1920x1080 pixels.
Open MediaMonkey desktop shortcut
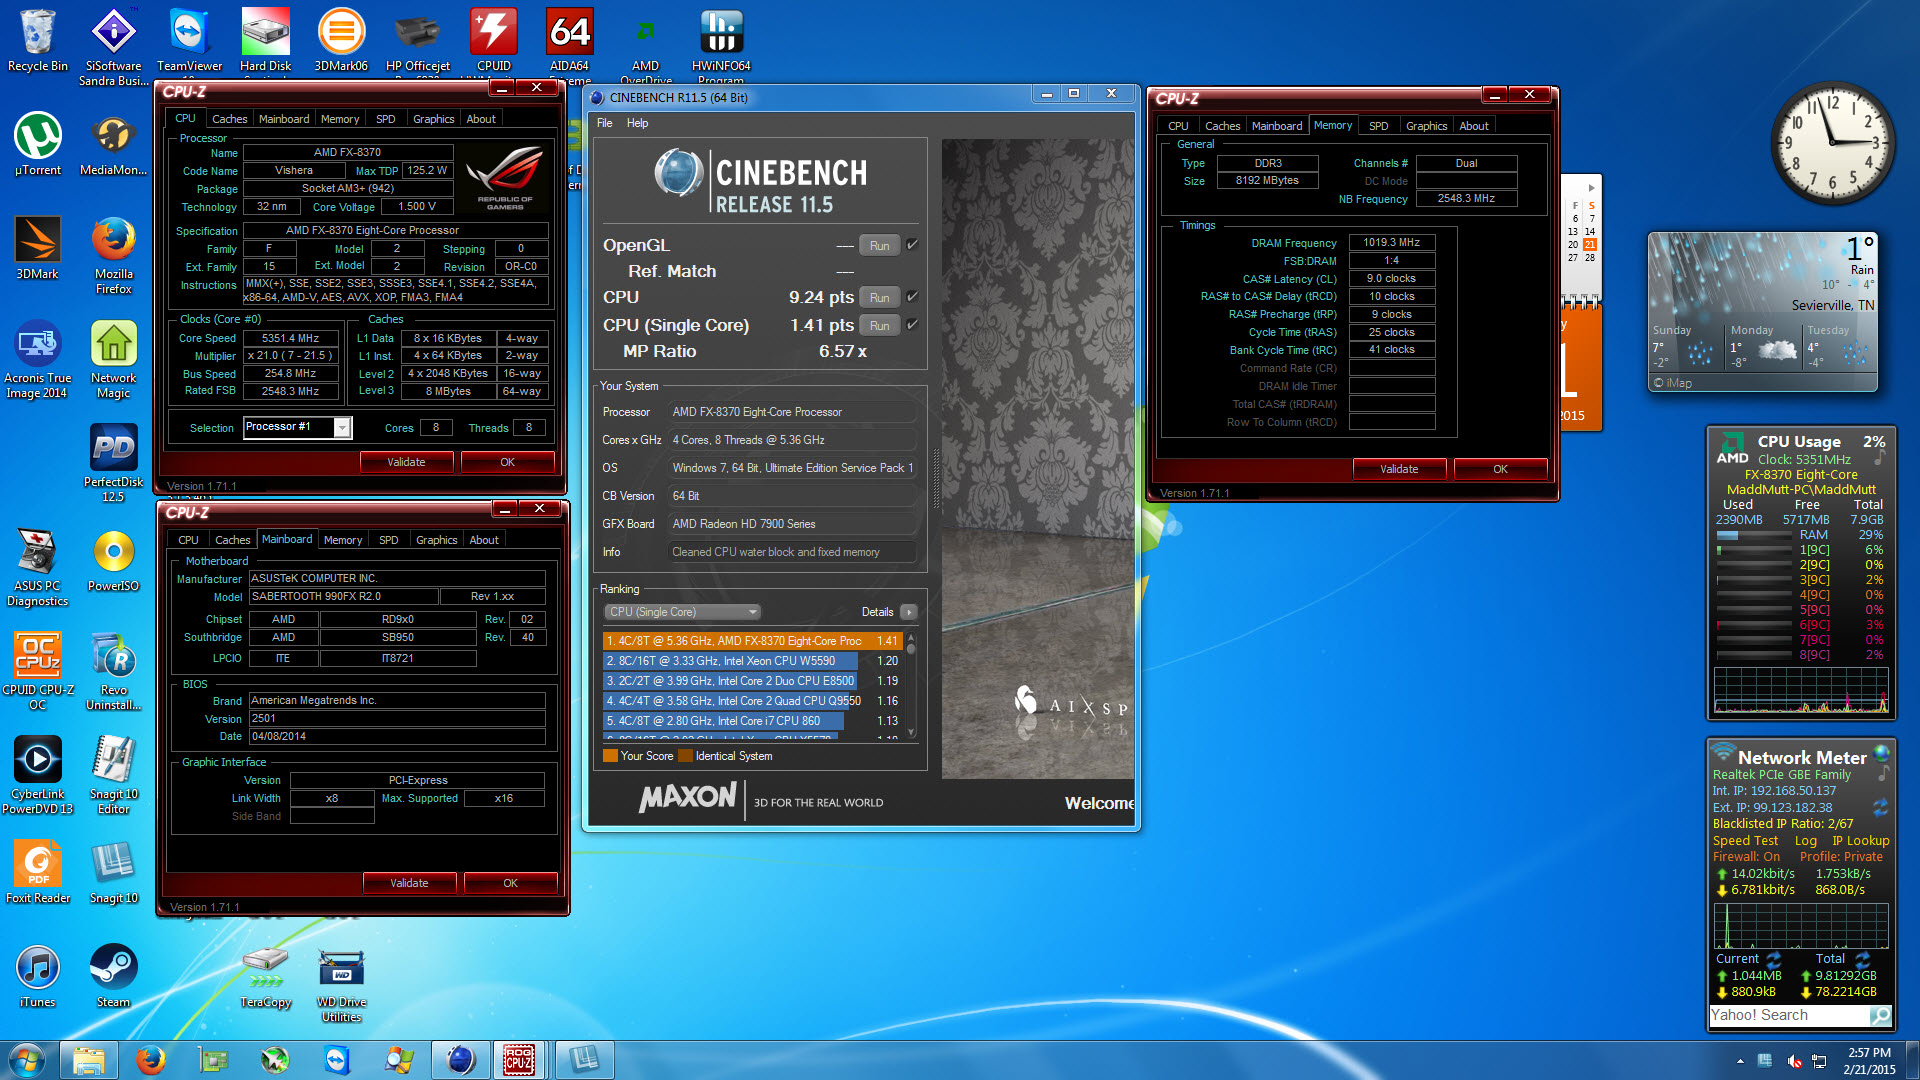[x=114, y=144]
